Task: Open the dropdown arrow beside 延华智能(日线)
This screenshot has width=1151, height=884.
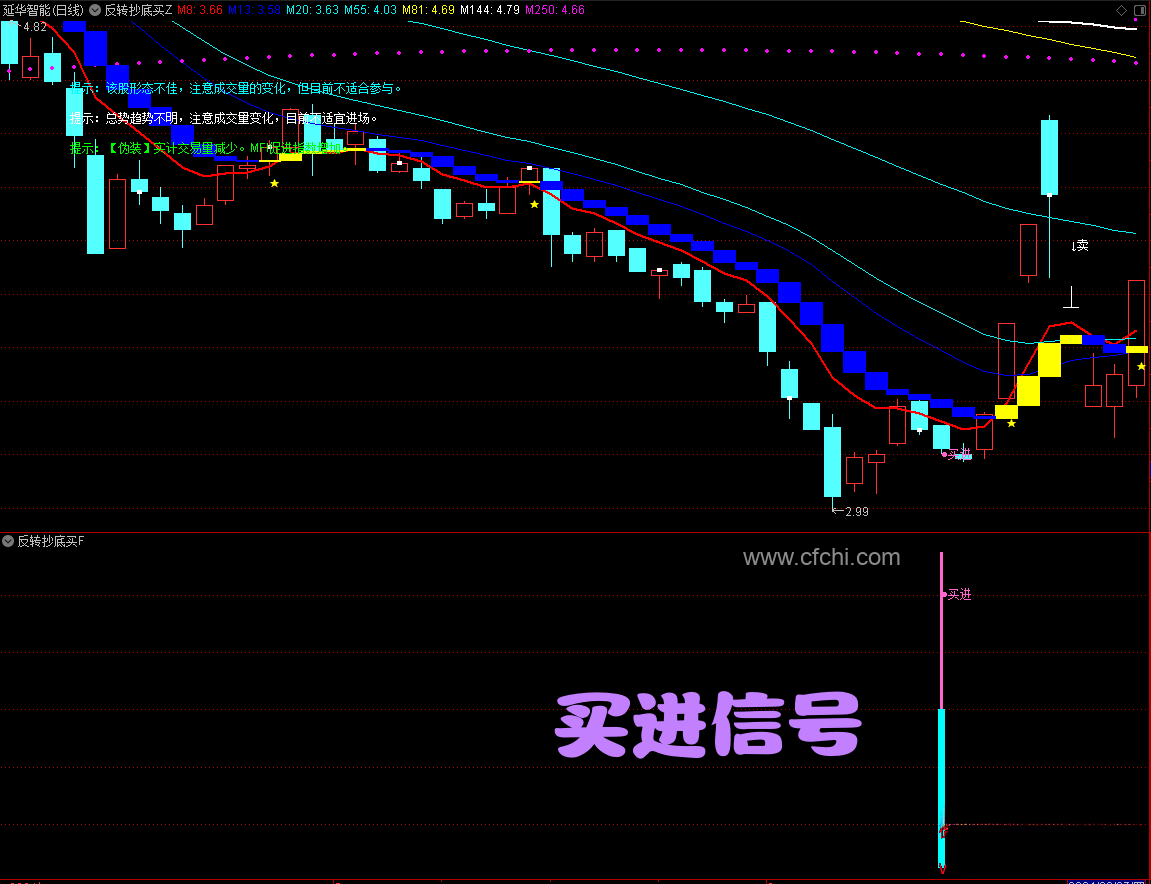Action: (95, 10)
